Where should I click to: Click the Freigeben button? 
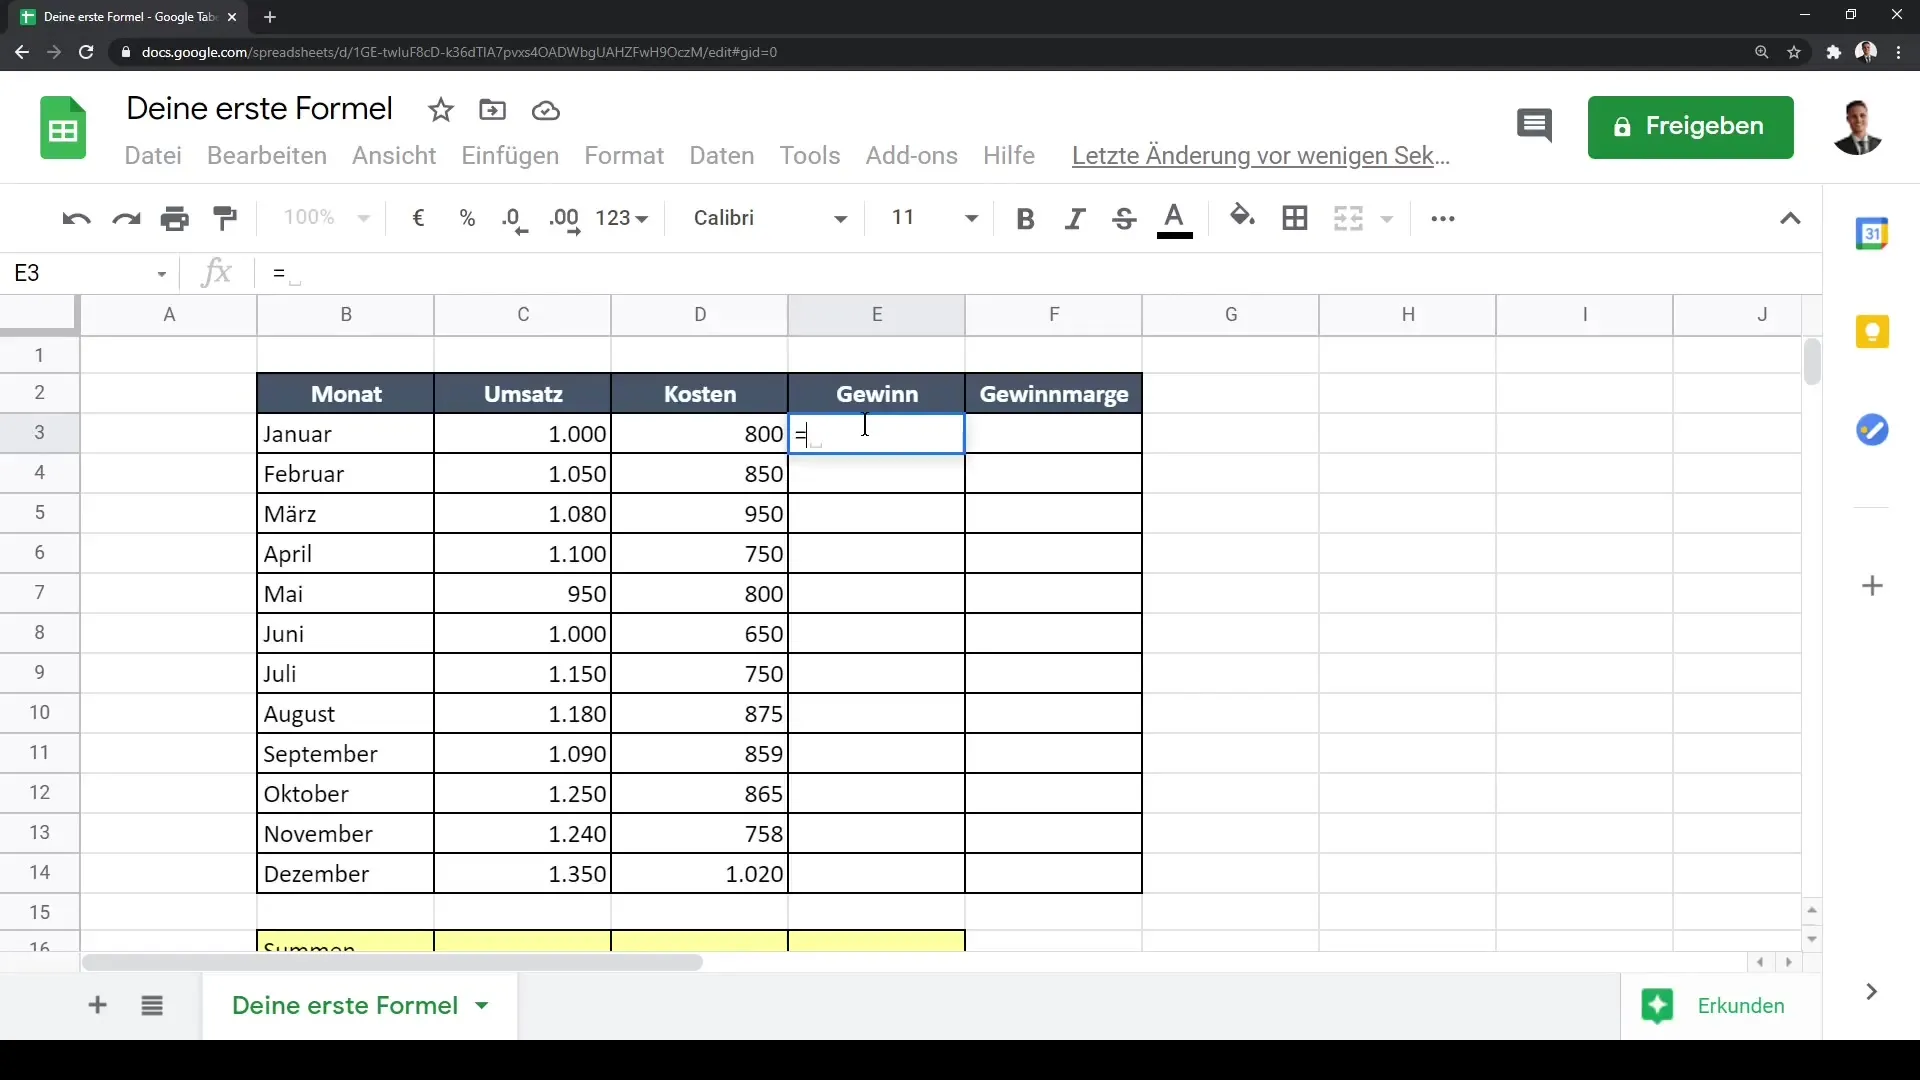(1691, 125)
